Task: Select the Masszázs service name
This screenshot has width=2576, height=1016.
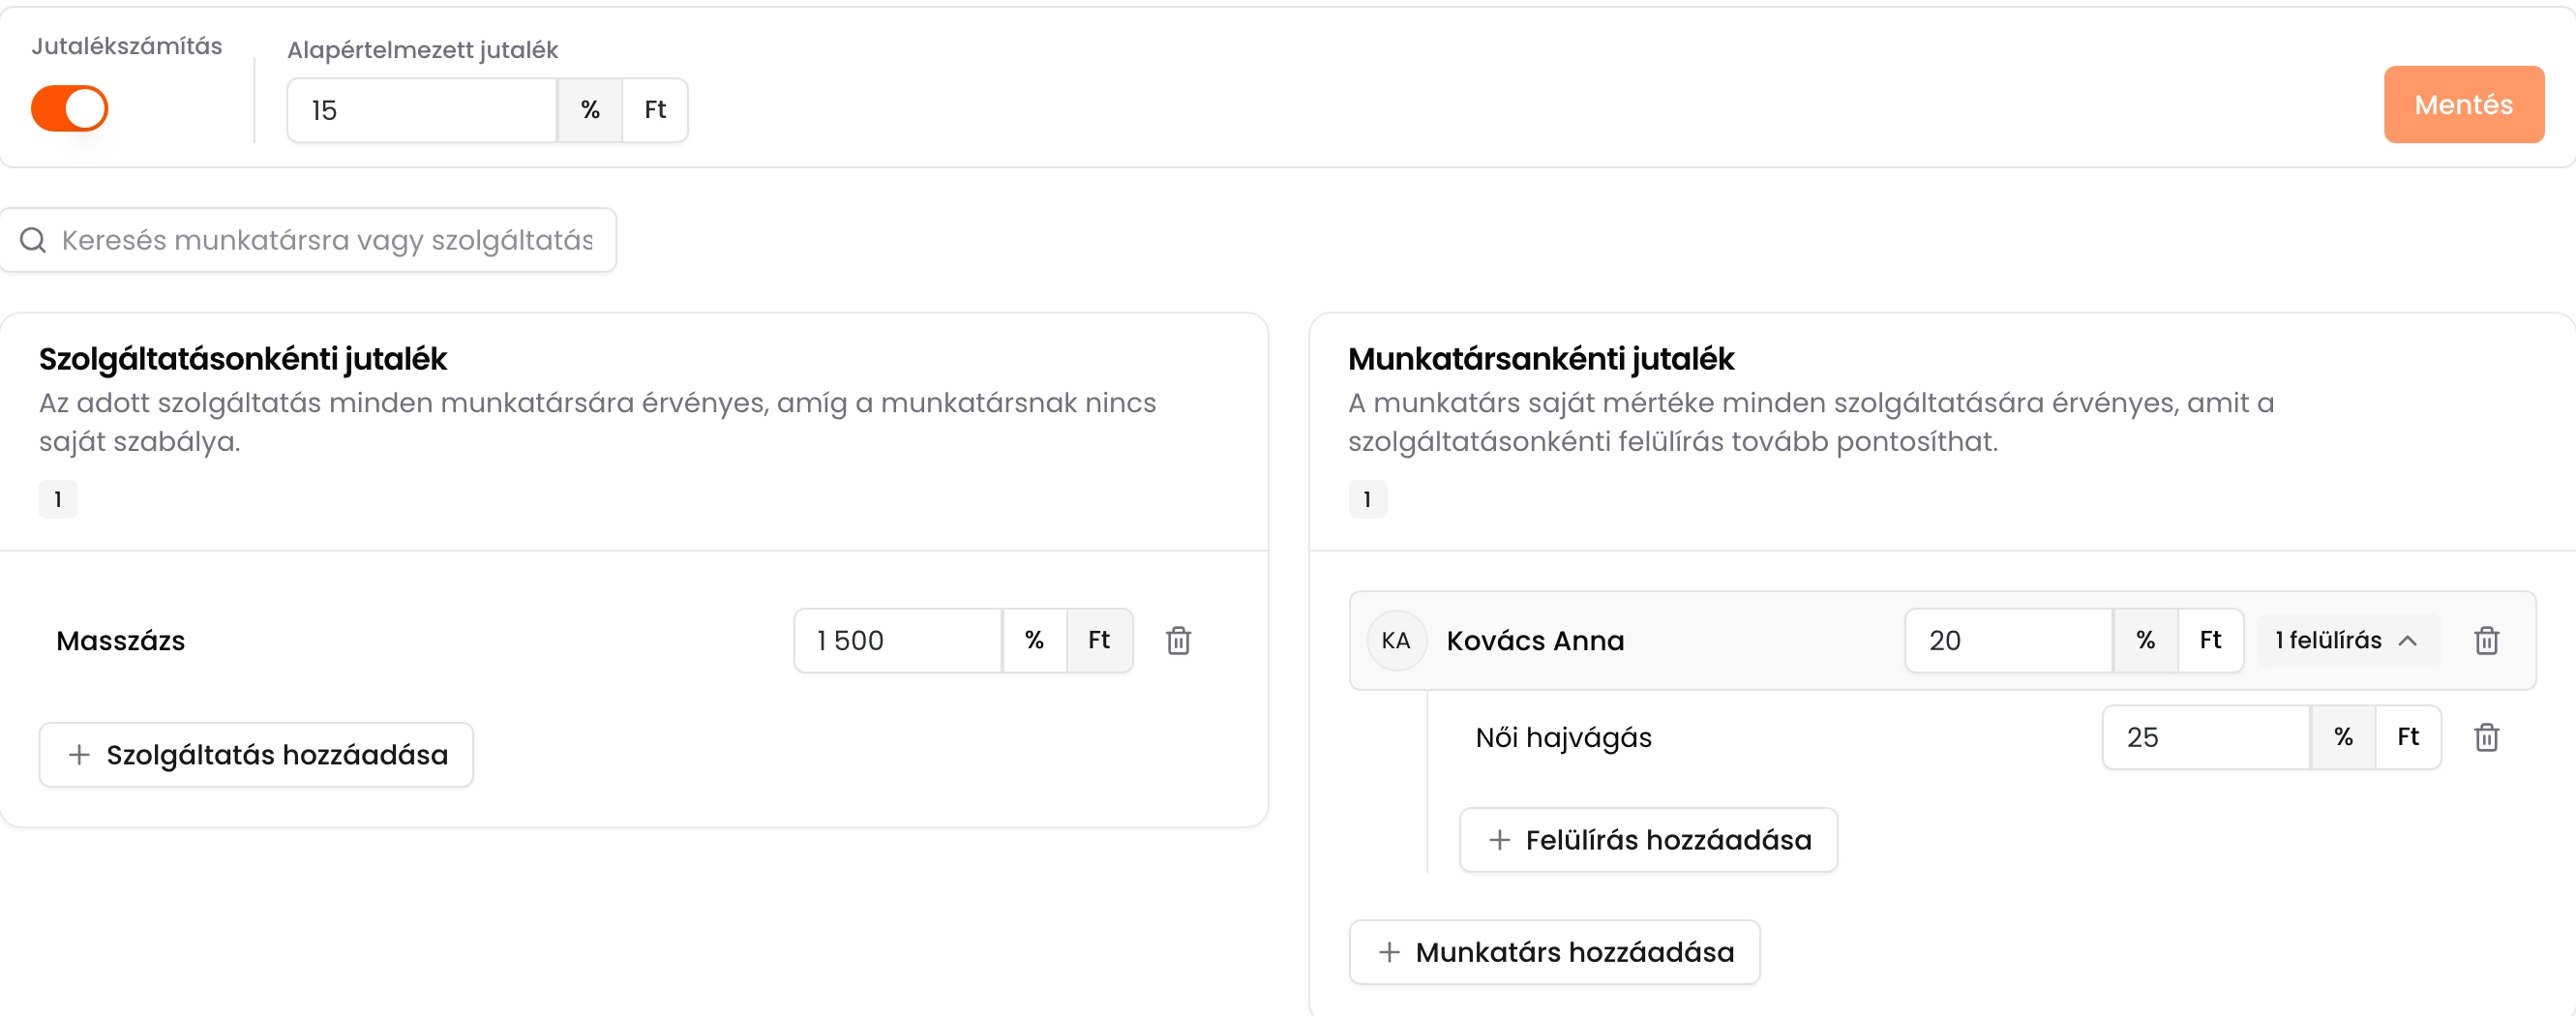Action: click(x=121, y=641)
